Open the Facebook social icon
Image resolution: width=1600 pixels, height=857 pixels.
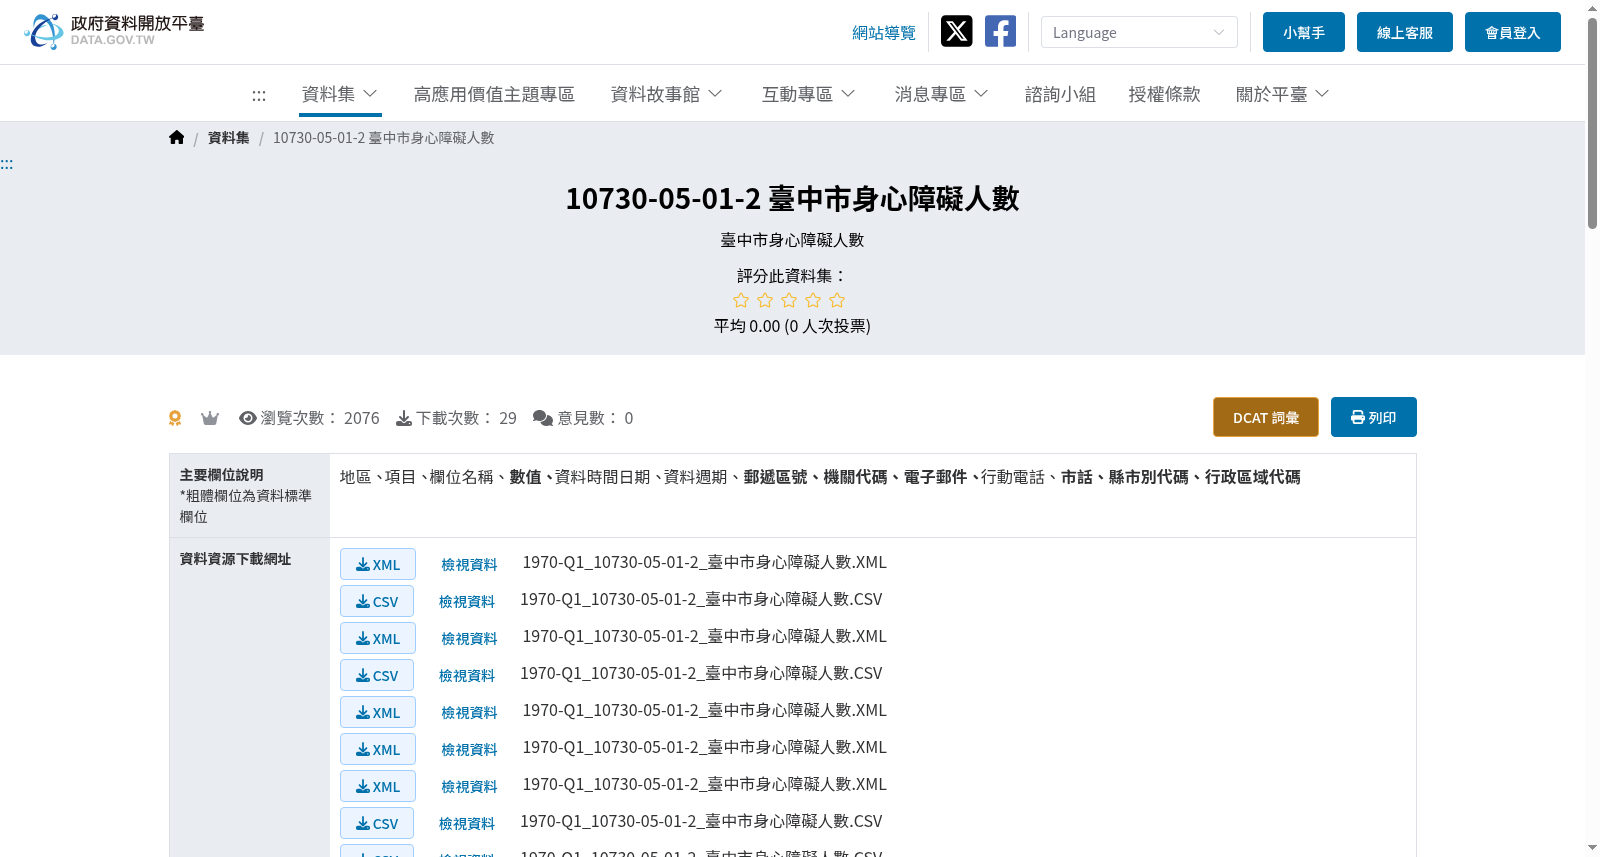coord(1000,31)
